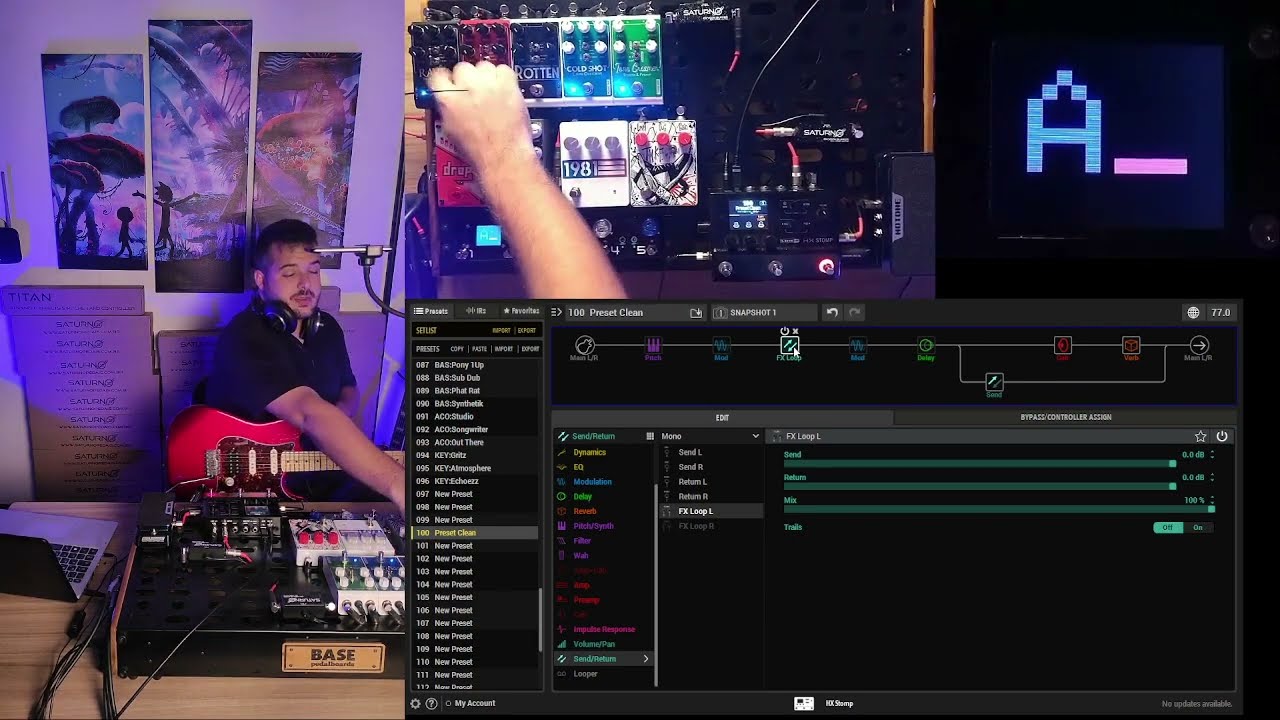
Task: Select the FX Loop block in signal chain
Action: coord(789,346)
